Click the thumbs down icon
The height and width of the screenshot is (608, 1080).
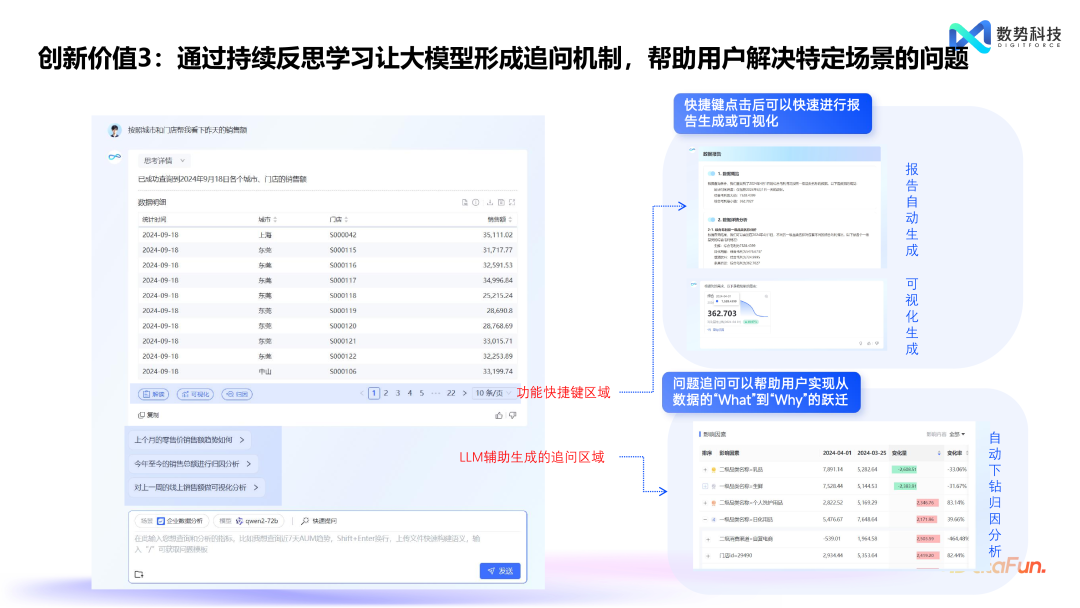(x=512, y=415)
